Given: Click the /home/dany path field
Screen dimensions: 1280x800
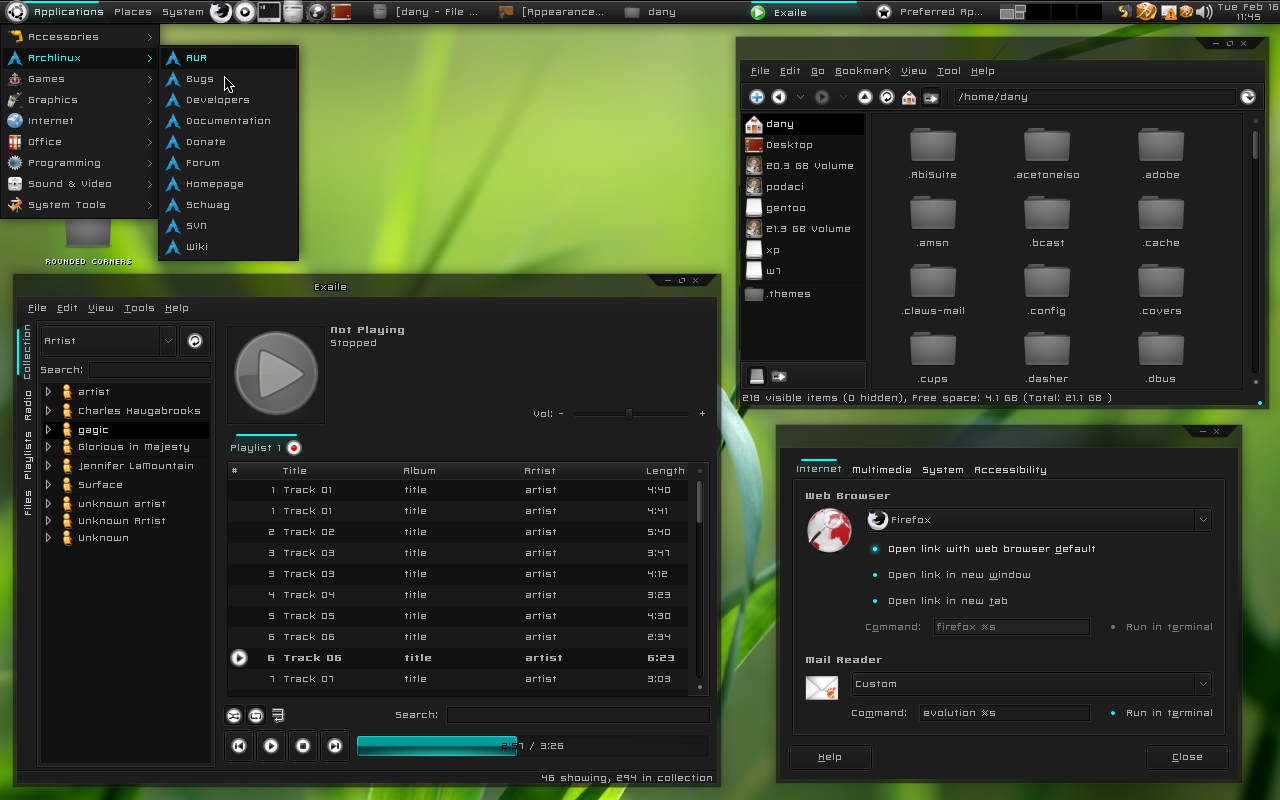Looking at the screenshot, I should [1094, 97].
